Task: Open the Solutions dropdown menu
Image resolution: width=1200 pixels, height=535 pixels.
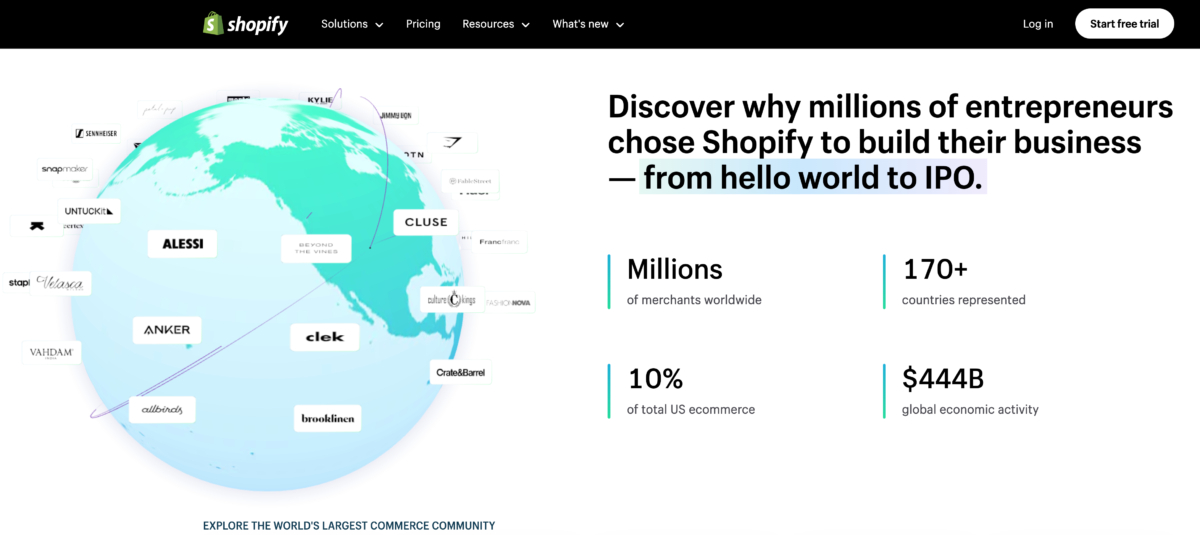Action: [352, 24]
